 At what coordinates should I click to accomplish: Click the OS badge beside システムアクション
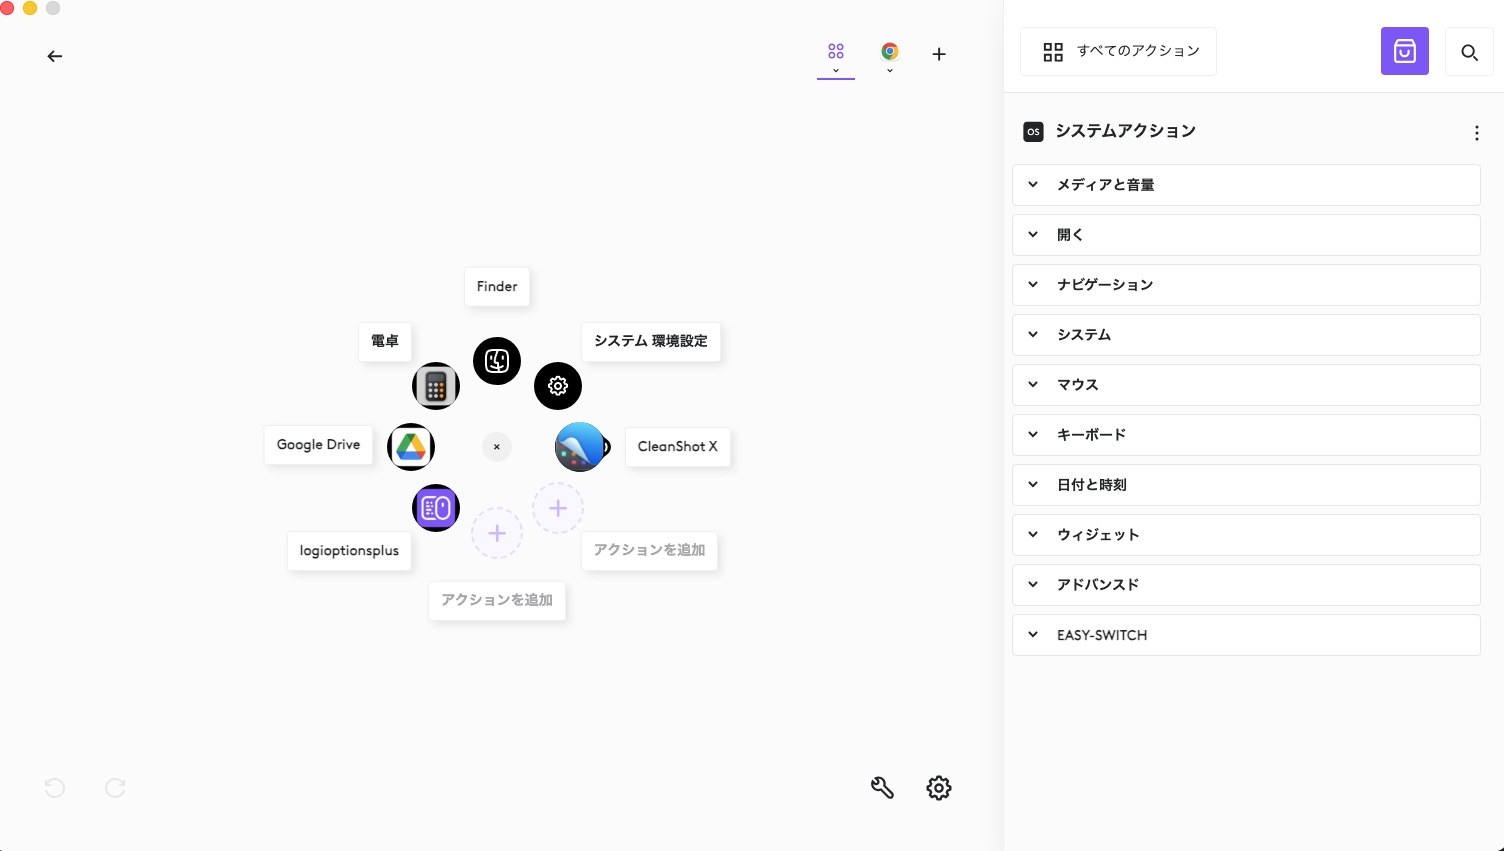click(x=1033, y=131)
